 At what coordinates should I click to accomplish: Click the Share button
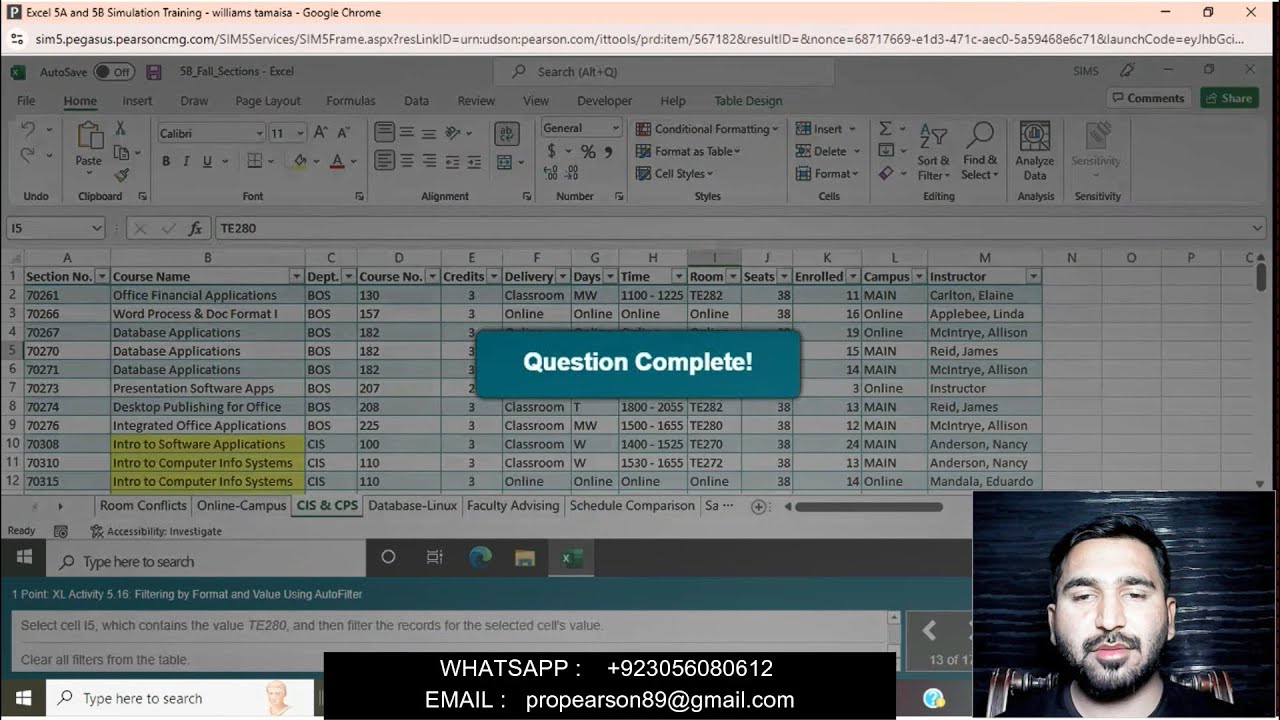coord(1229,98)
